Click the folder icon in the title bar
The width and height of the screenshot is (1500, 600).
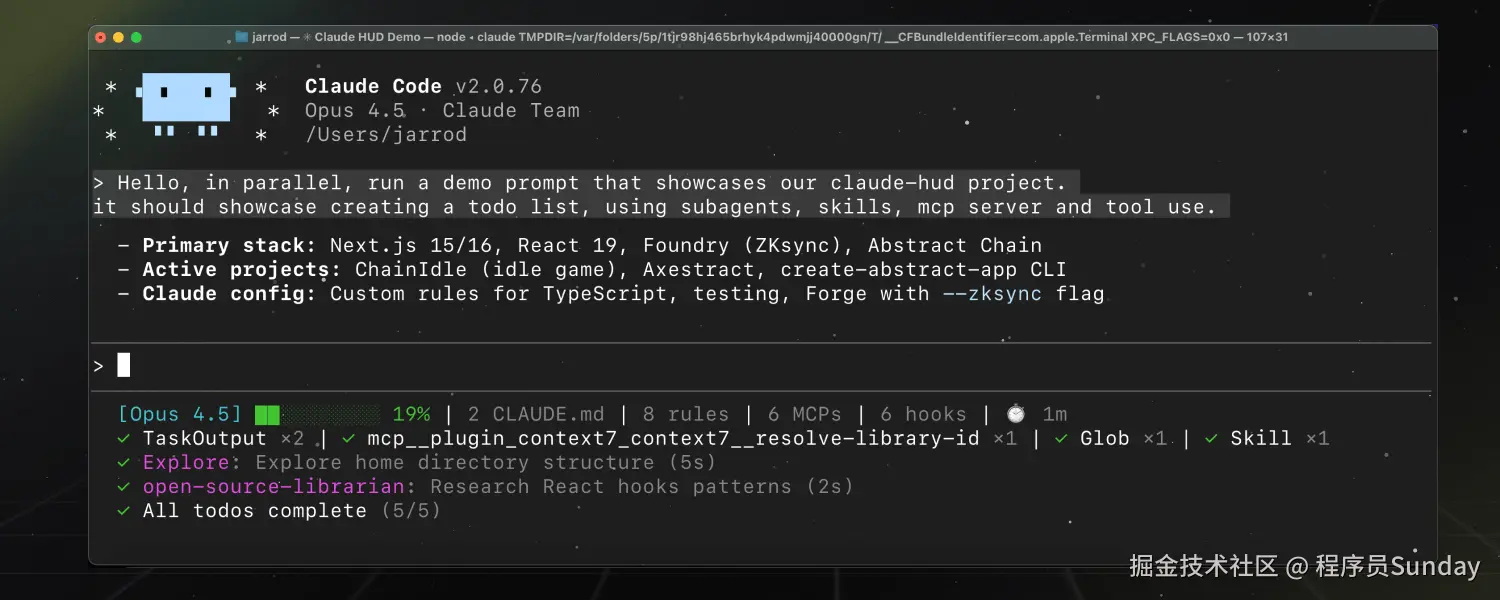pos(241,37)
